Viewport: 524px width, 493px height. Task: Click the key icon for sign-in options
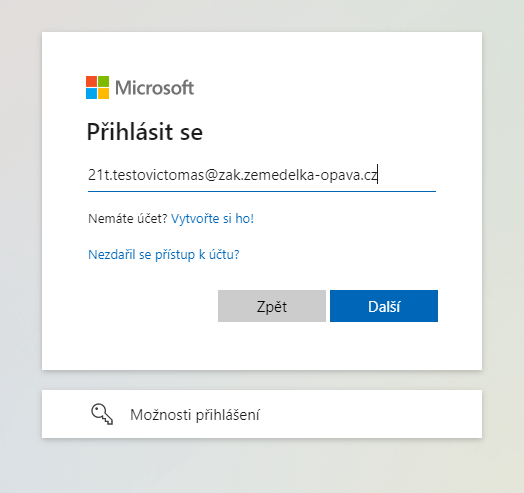(102, 414)
